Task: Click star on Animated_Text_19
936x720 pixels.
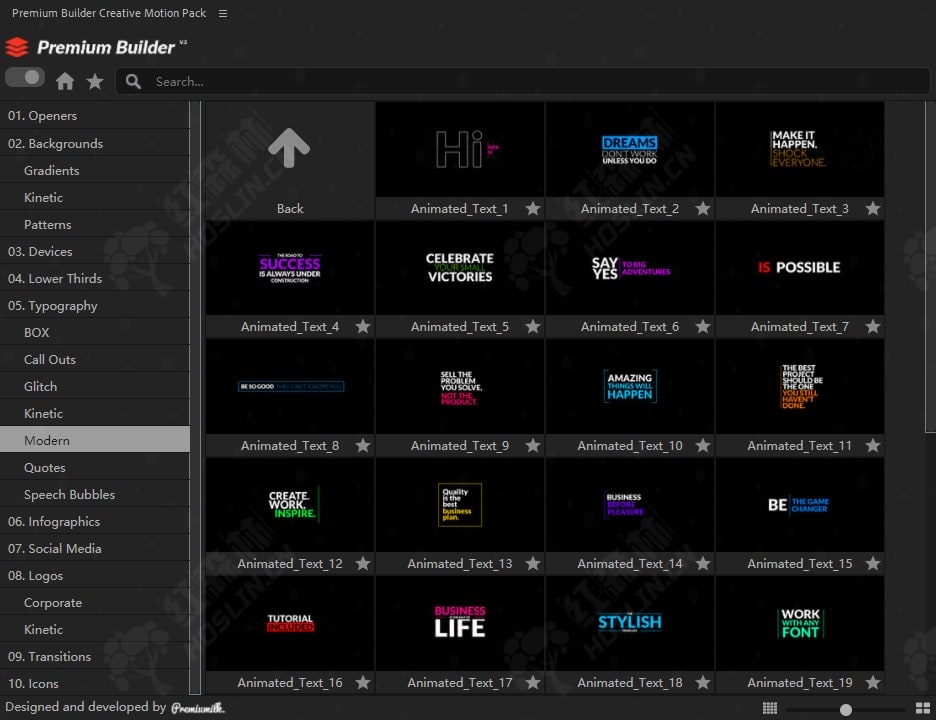Action: point(873,682)
